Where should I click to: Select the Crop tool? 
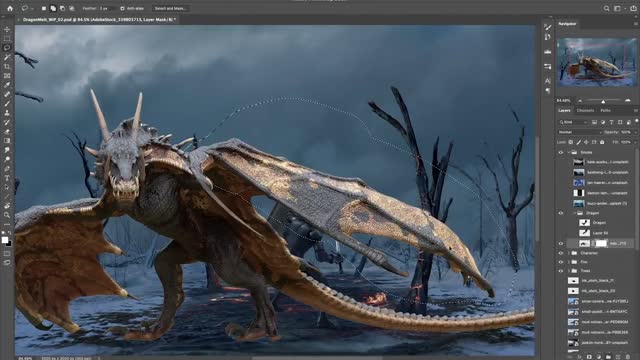[x=7, y=66]
